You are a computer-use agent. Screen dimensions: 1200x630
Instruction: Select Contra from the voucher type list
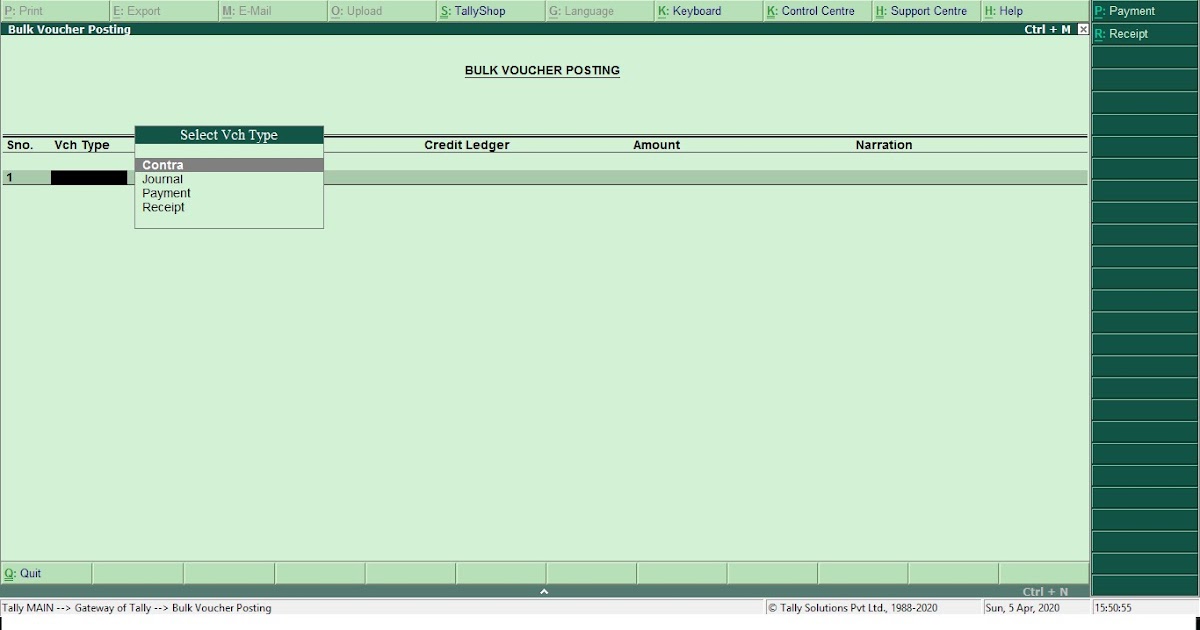[x=163, y=164]
